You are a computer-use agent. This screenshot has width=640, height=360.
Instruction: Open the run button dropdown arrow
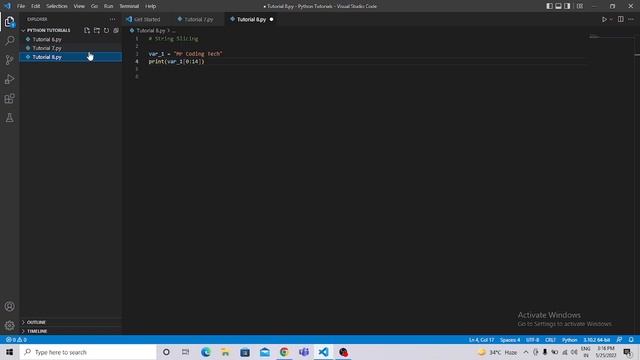click(611, 19)
